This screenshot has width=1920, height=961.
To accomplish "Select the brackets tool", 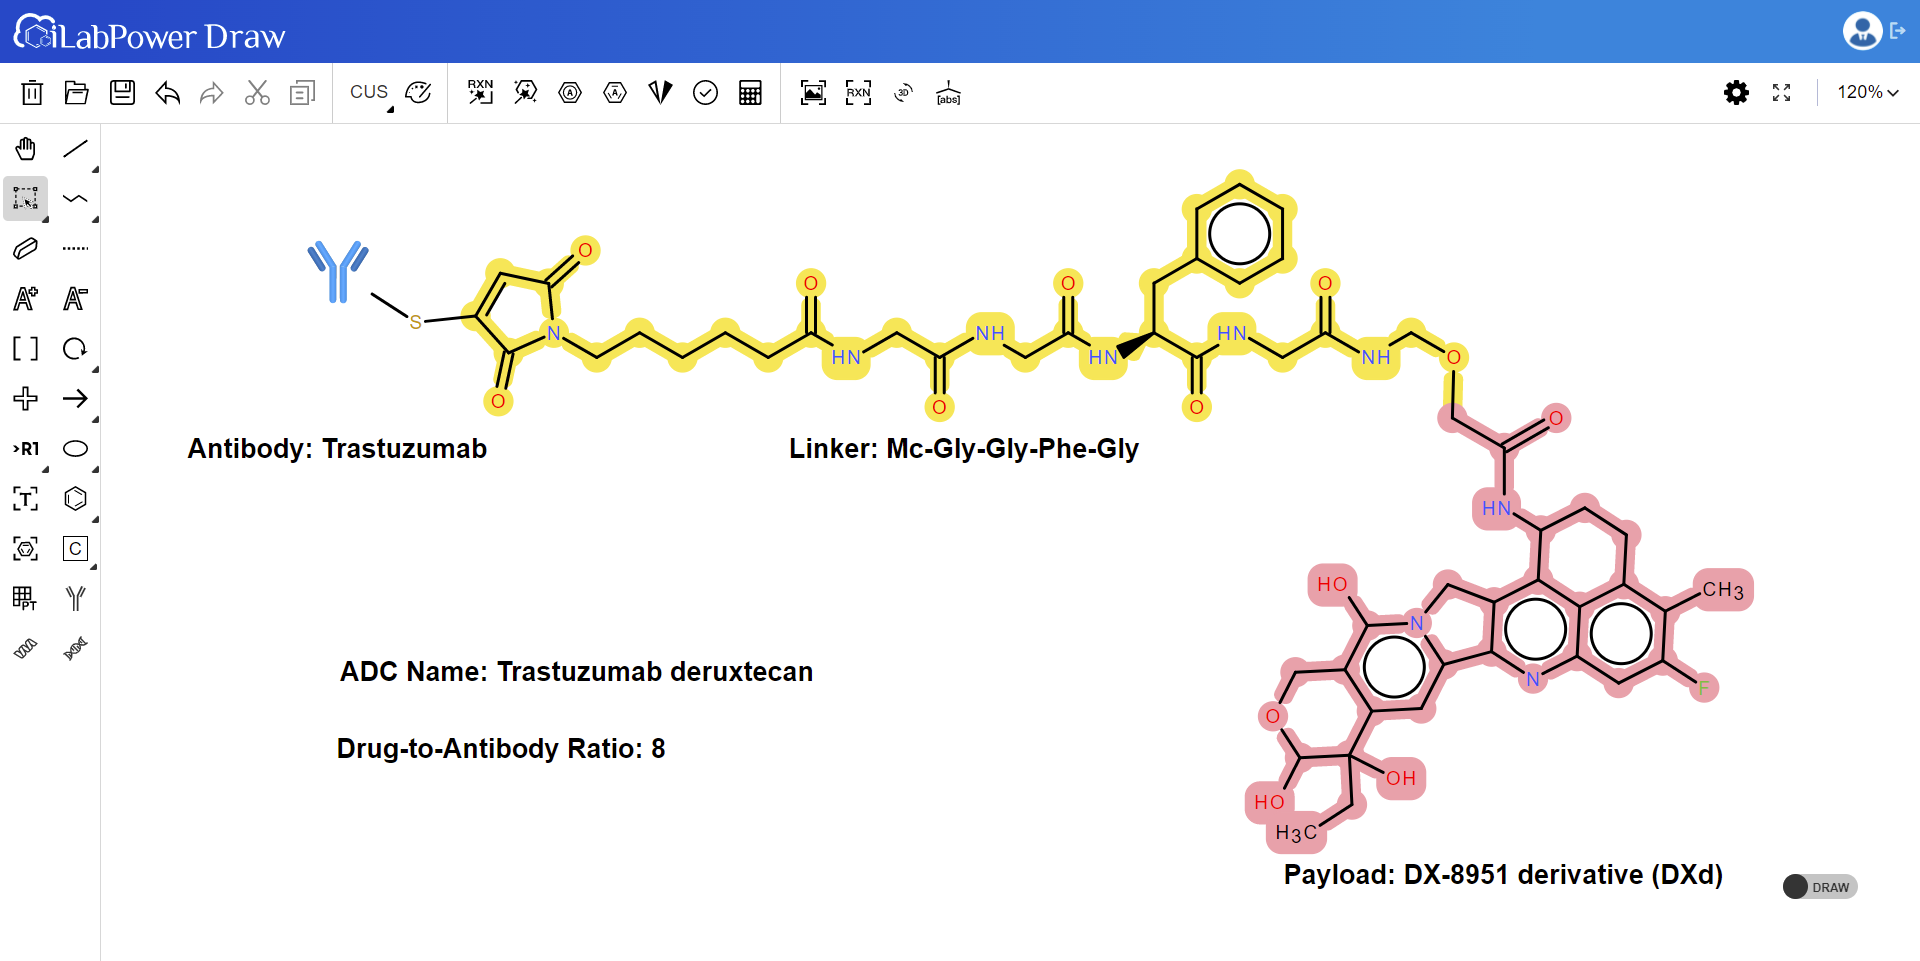I will 26,348.
